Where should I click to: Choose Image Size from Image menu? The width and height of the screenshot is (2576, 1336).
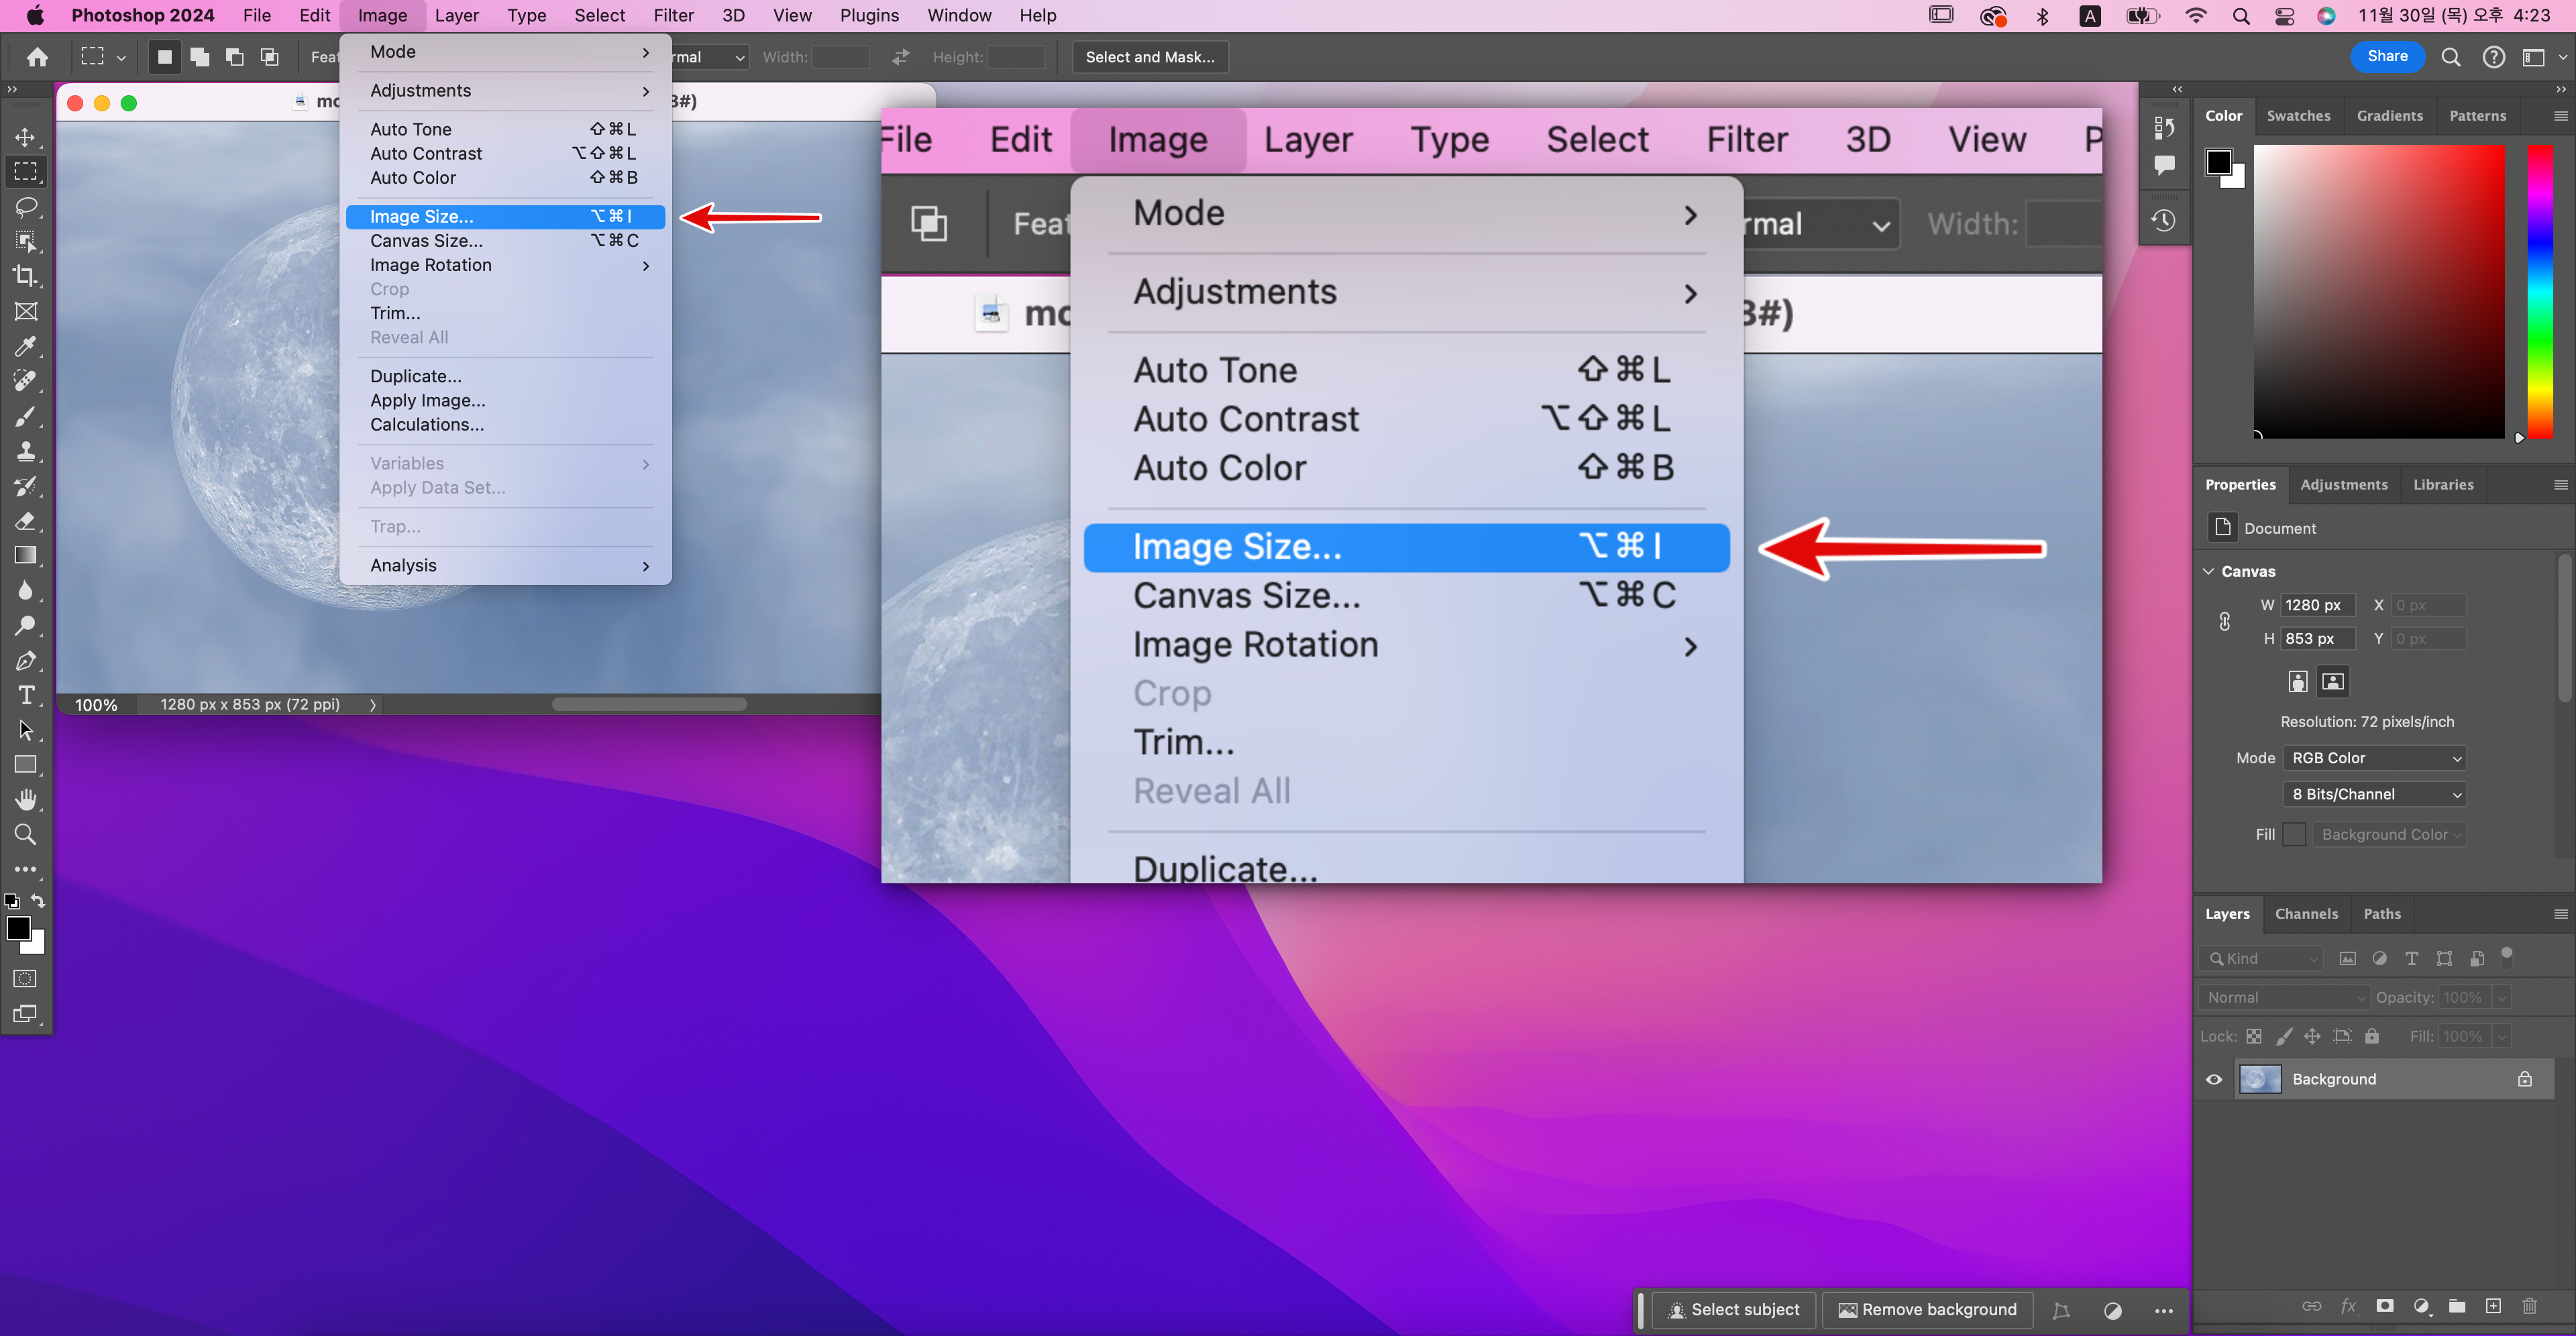[506, 216]
